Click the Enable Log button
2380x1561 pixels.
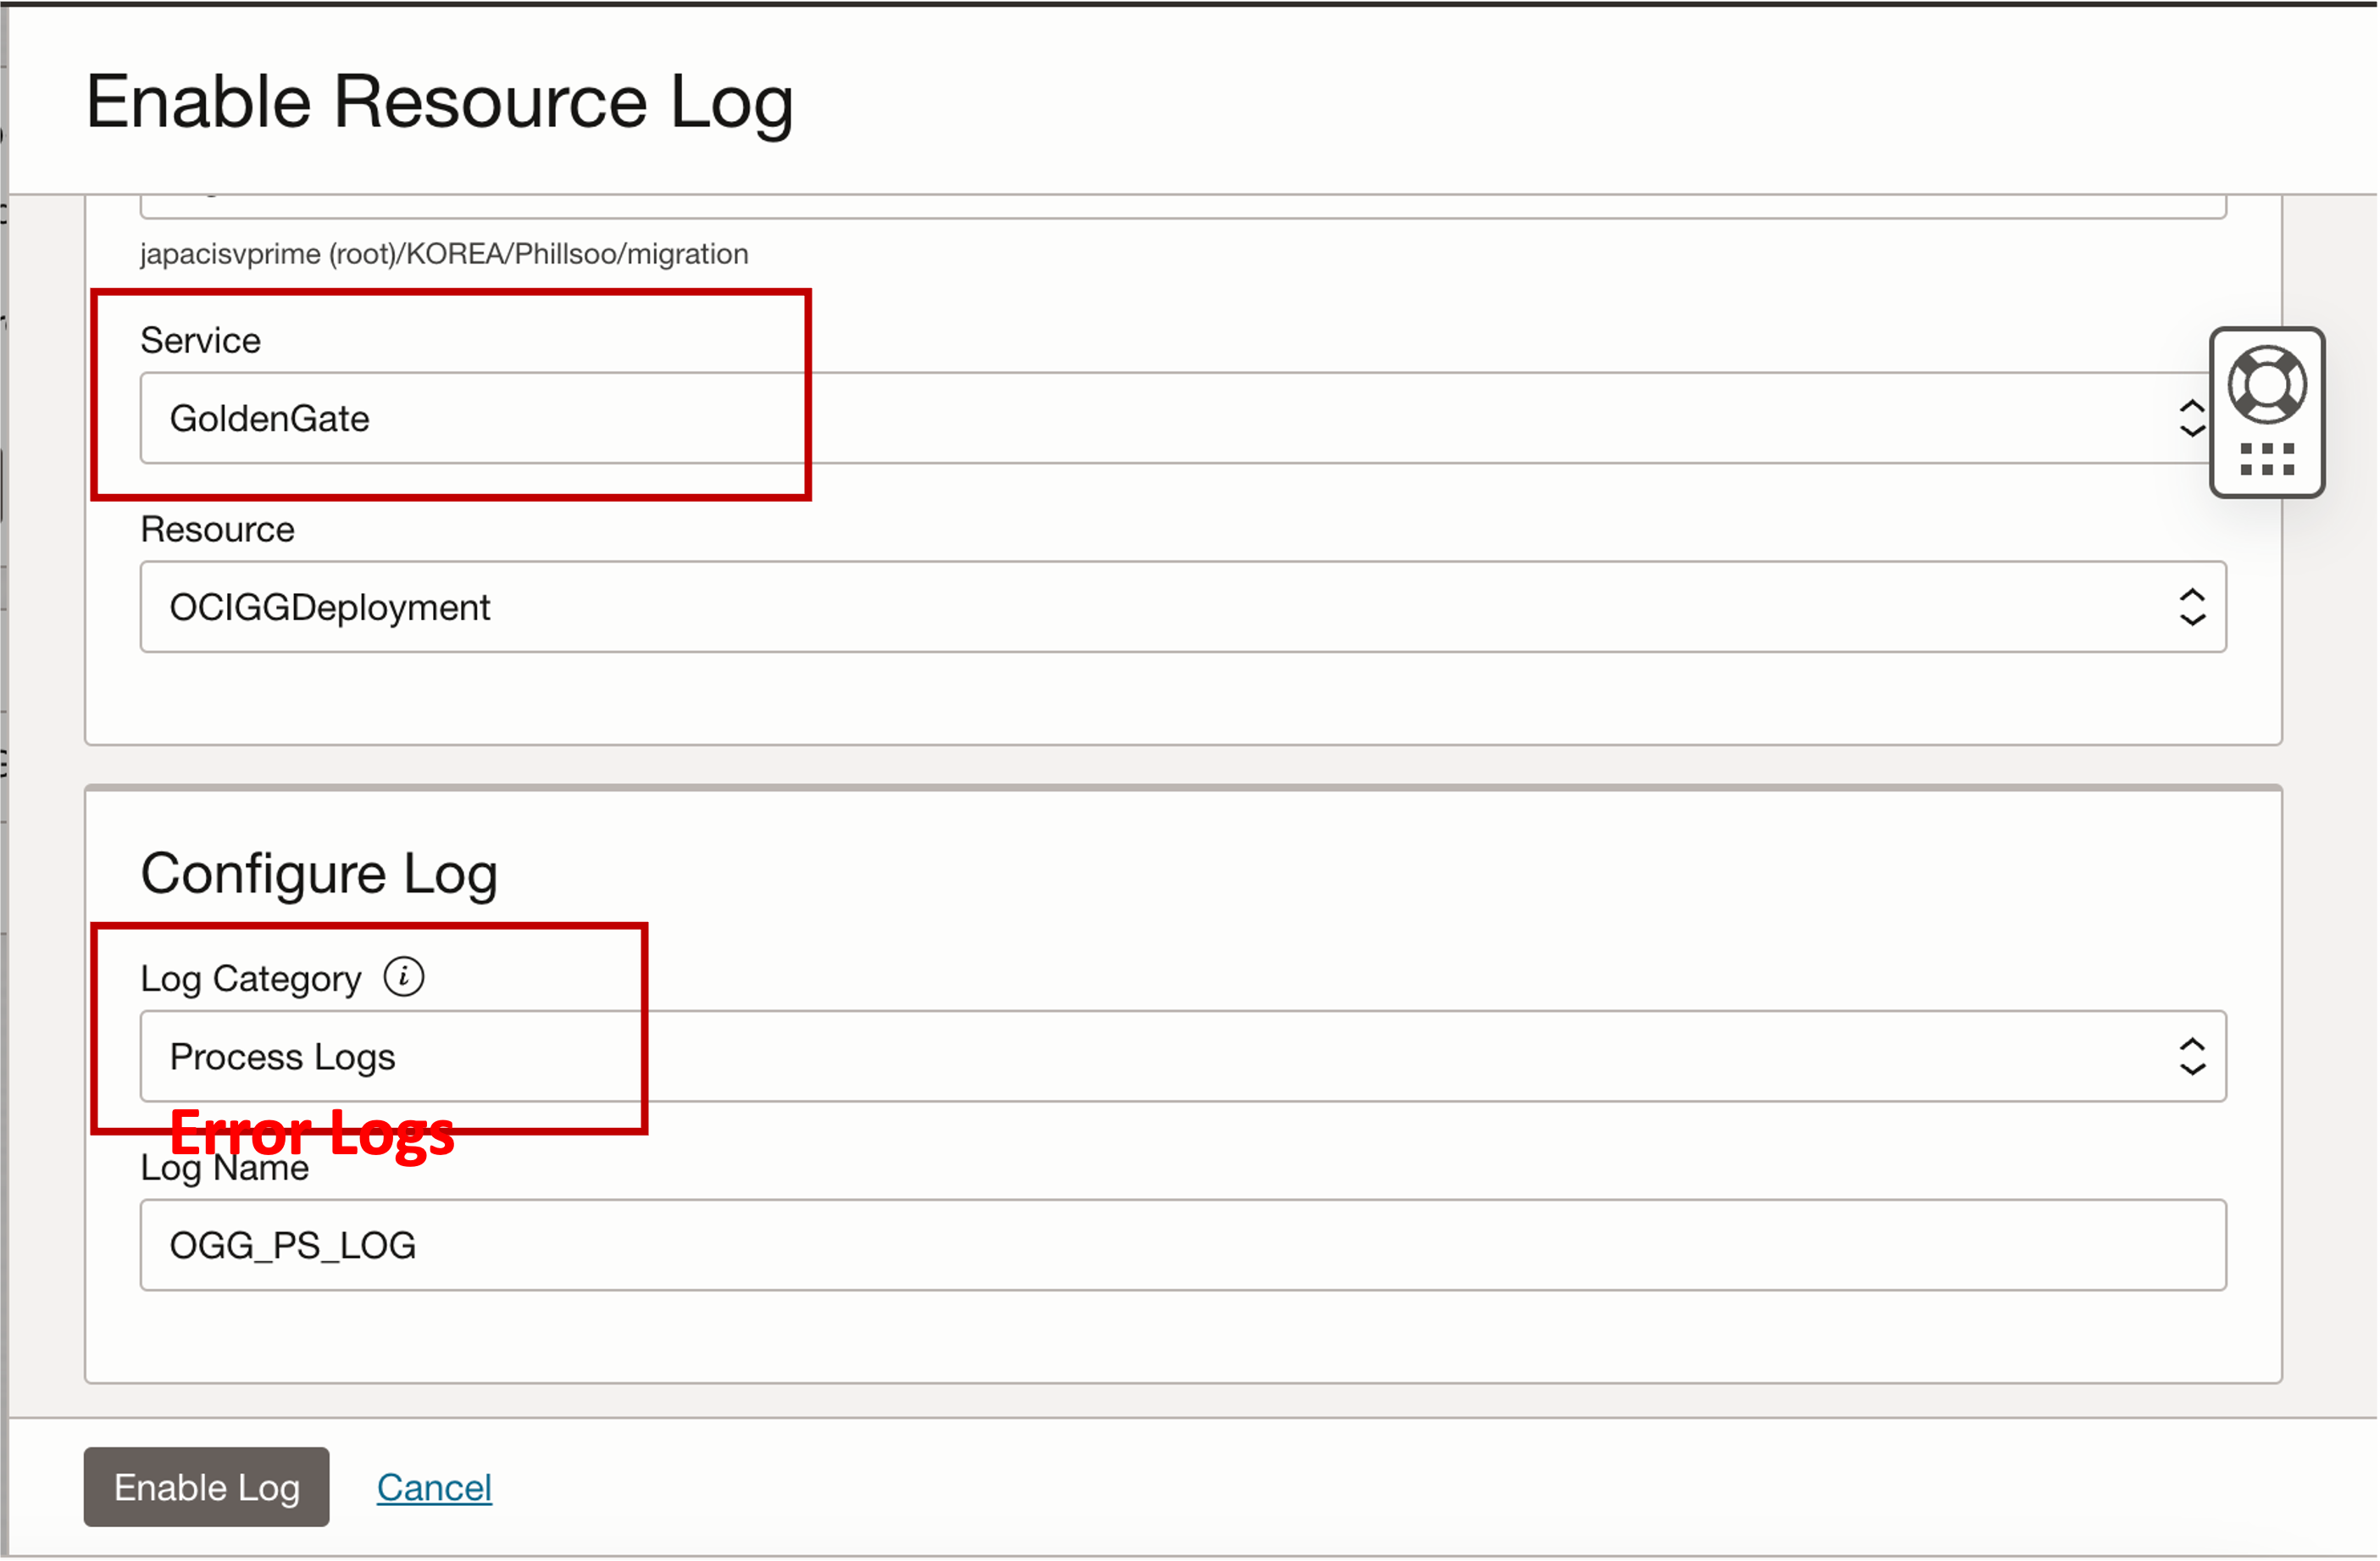click(x=206, y=1488)
